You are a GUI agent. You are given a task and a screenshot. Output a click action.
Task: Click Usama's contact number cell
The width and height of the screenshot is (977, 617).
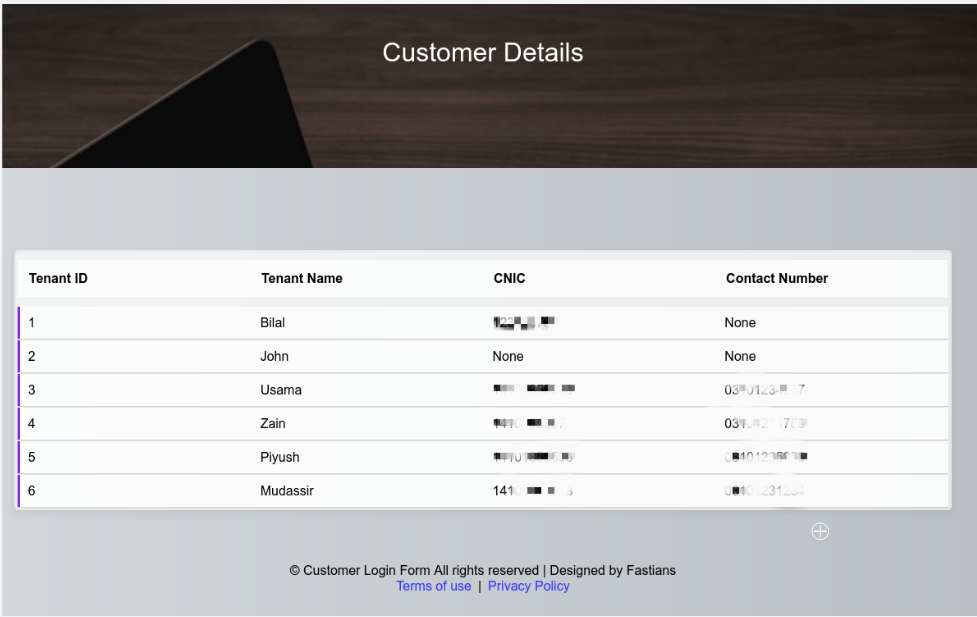[x=765, y=390]
